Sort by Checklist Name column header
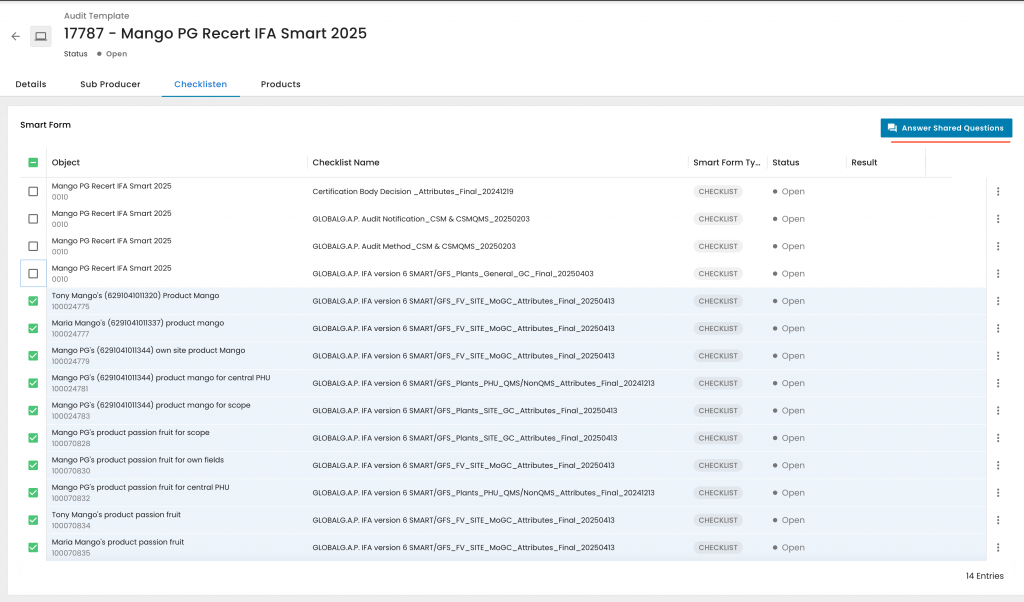Image resolution: width=1024 pixels, height=602 pixels. (346, 163)
